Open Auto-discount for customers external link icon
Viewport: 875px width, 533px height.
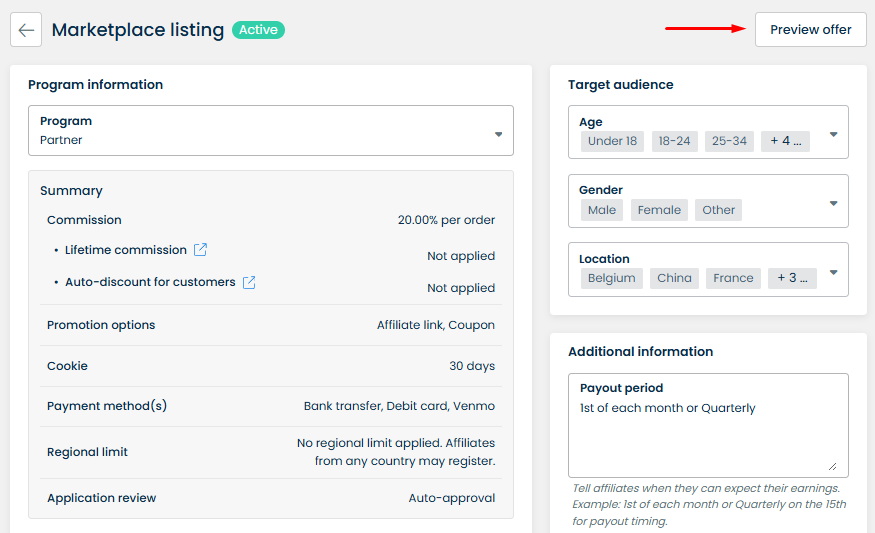pyautogui.click(x=249, y=282)
